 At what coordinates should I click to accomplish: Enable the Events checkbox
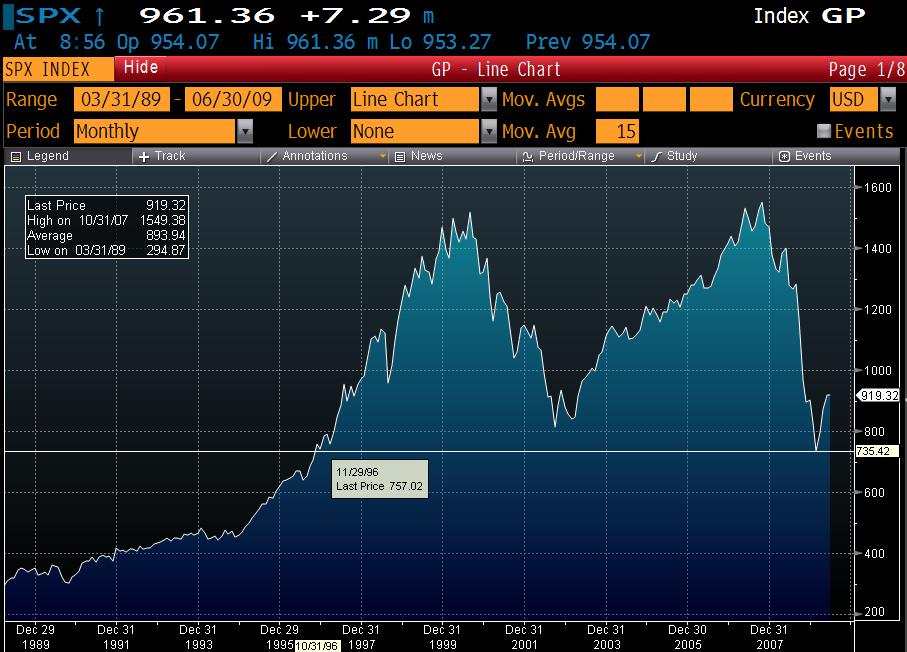pos(824,131)
